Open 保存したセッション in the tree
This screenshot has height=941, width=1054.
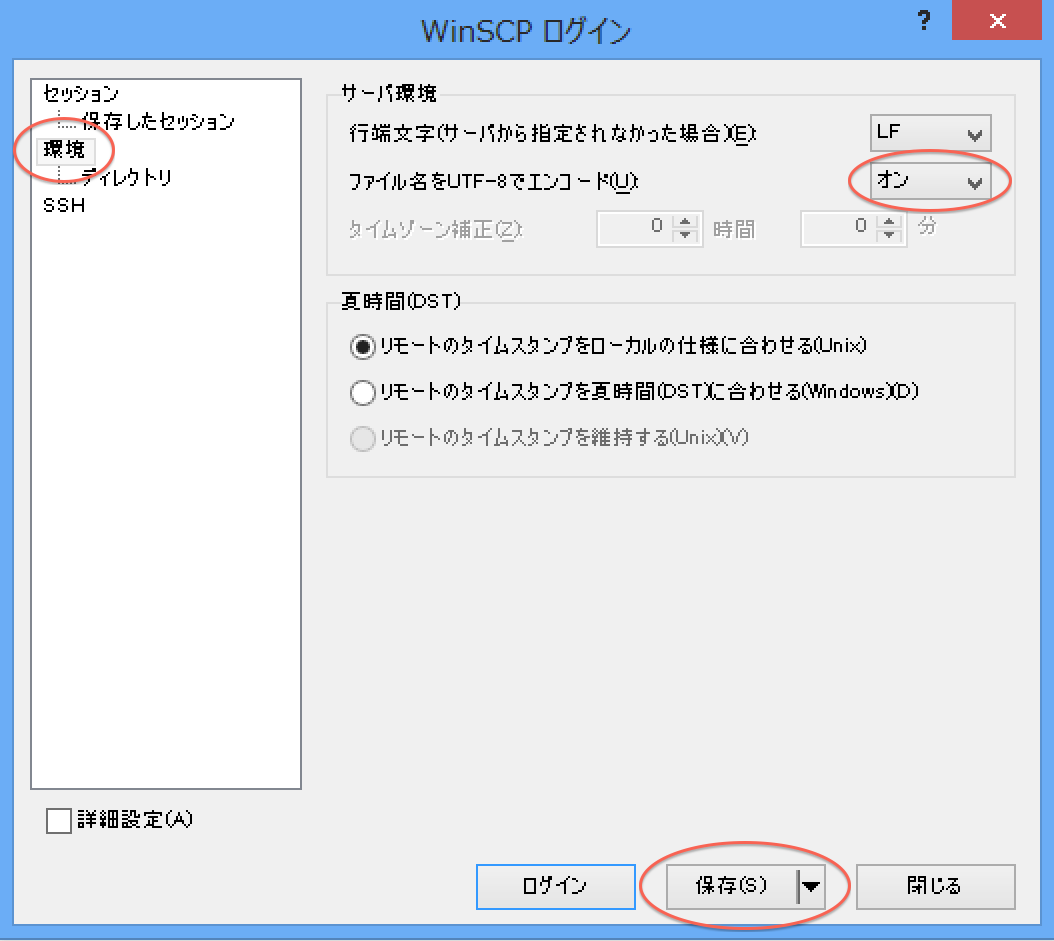pyautogui.click(x=157, y=121)
